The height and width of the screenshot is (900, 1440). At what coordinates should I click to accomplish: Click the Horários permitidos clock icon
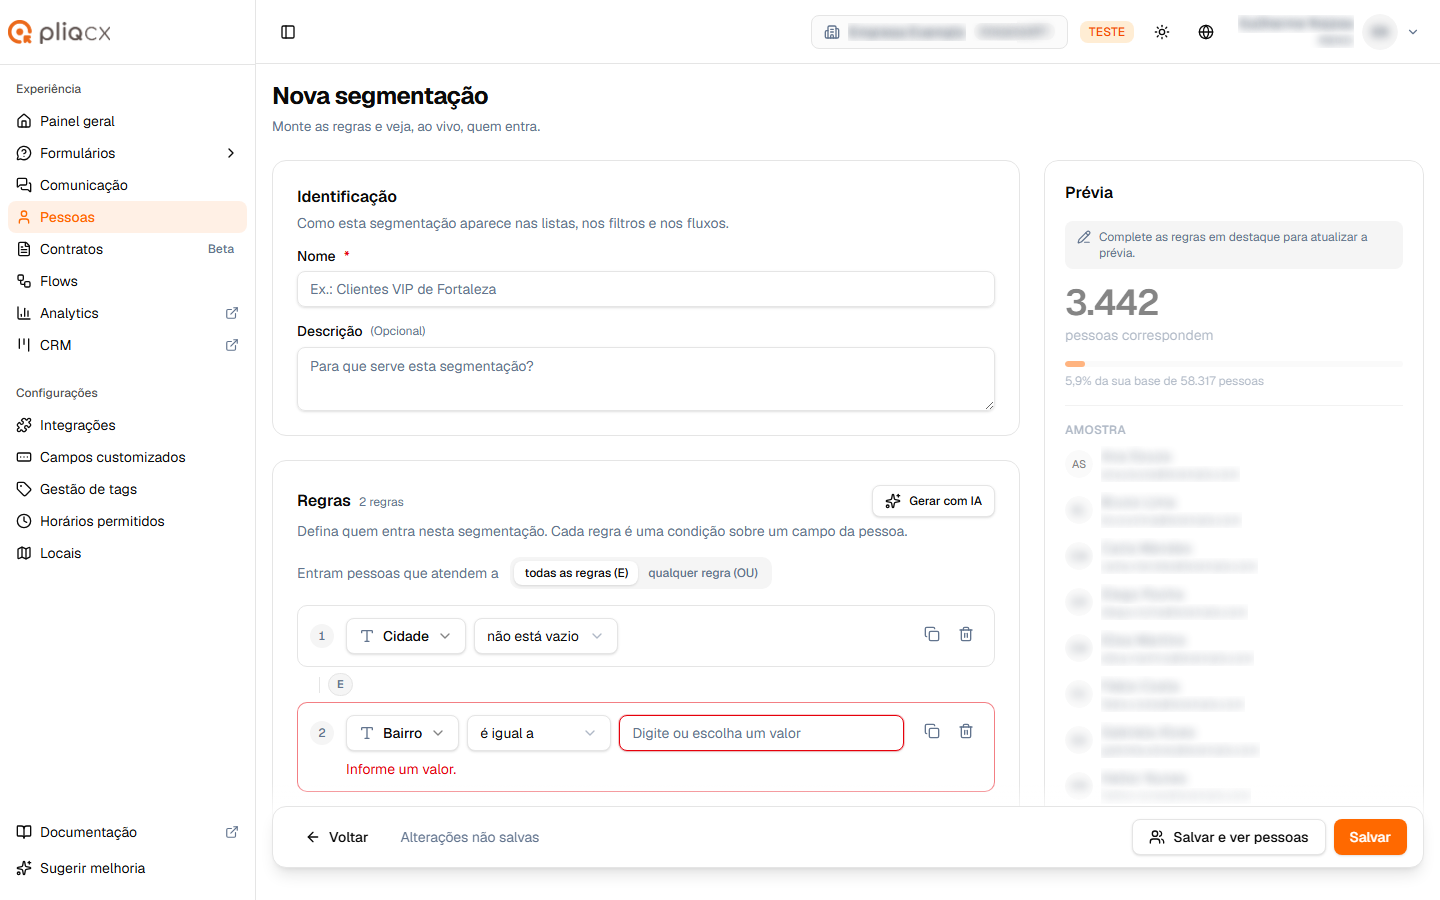24,521
